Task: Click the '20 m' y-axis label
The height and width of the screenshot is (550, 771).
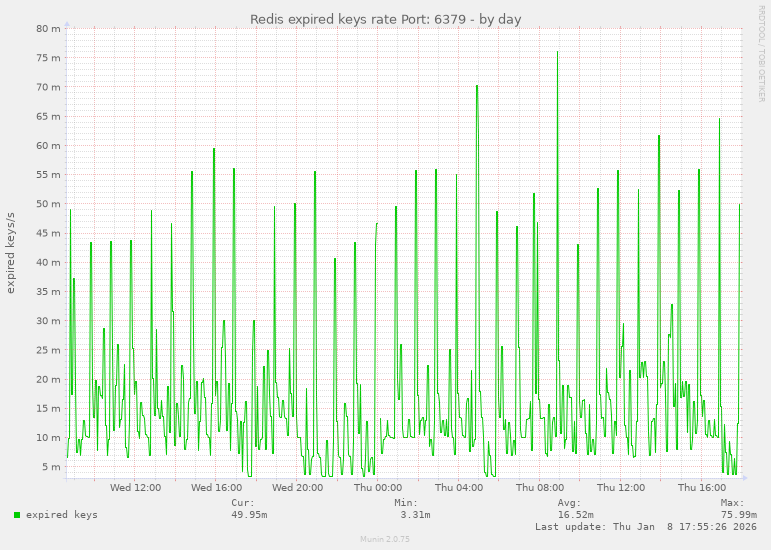Action: point(48,379)
